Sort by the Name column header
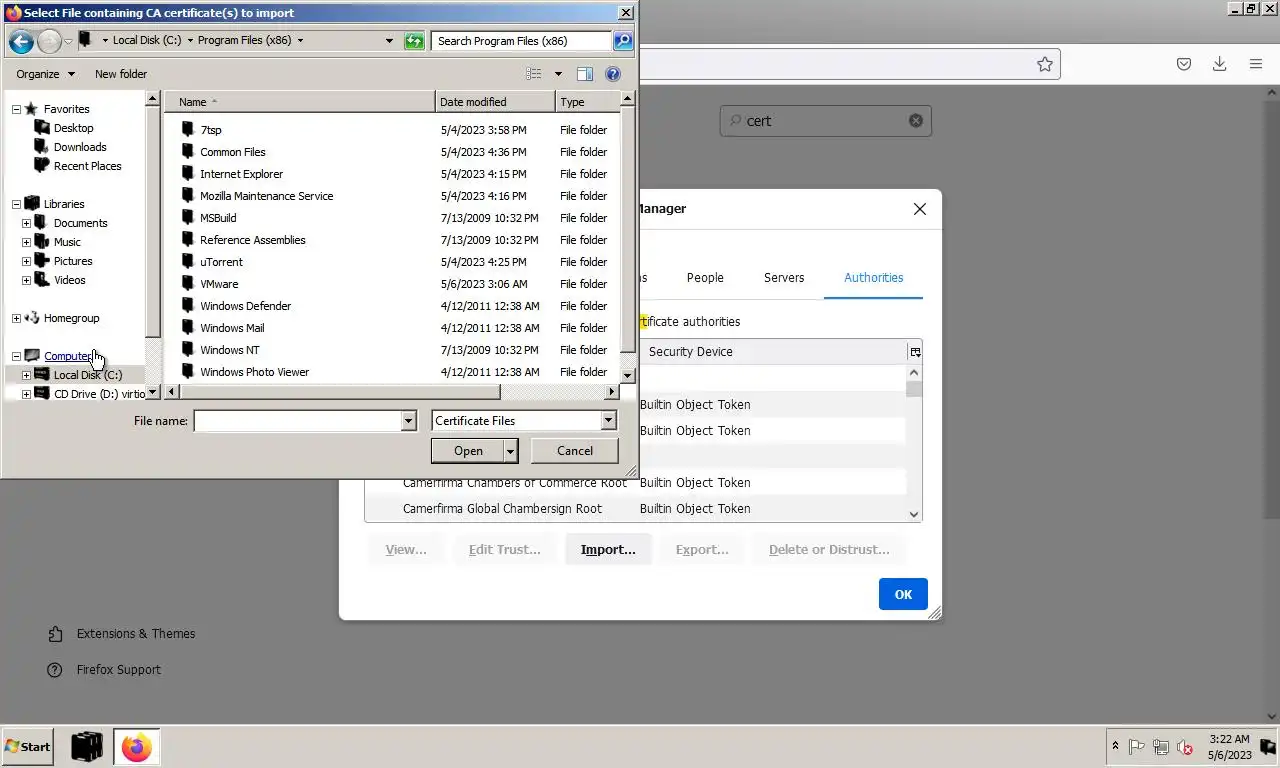Screen dimensions: 1280x768 click(300, 102)
